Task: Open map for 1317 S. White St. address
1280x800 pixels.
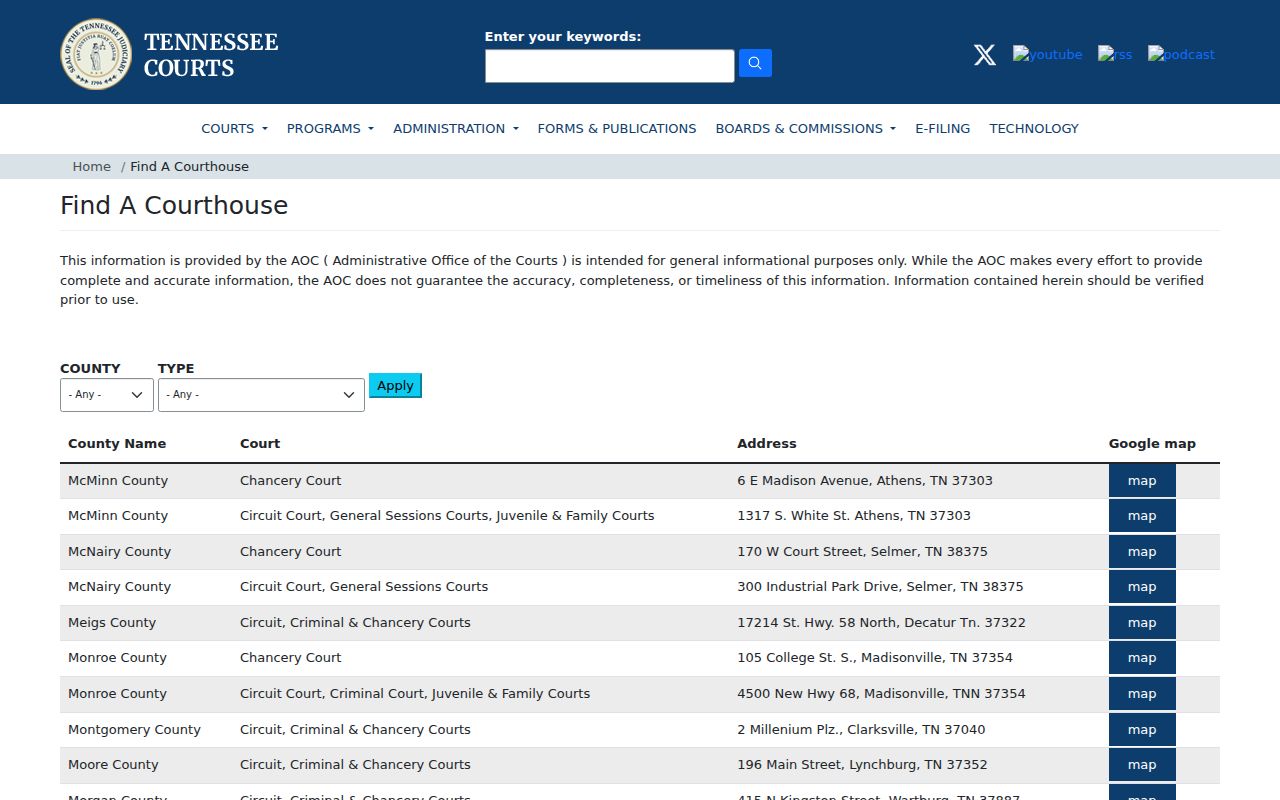Action: pyautogui.click(x=1142, y=516)
